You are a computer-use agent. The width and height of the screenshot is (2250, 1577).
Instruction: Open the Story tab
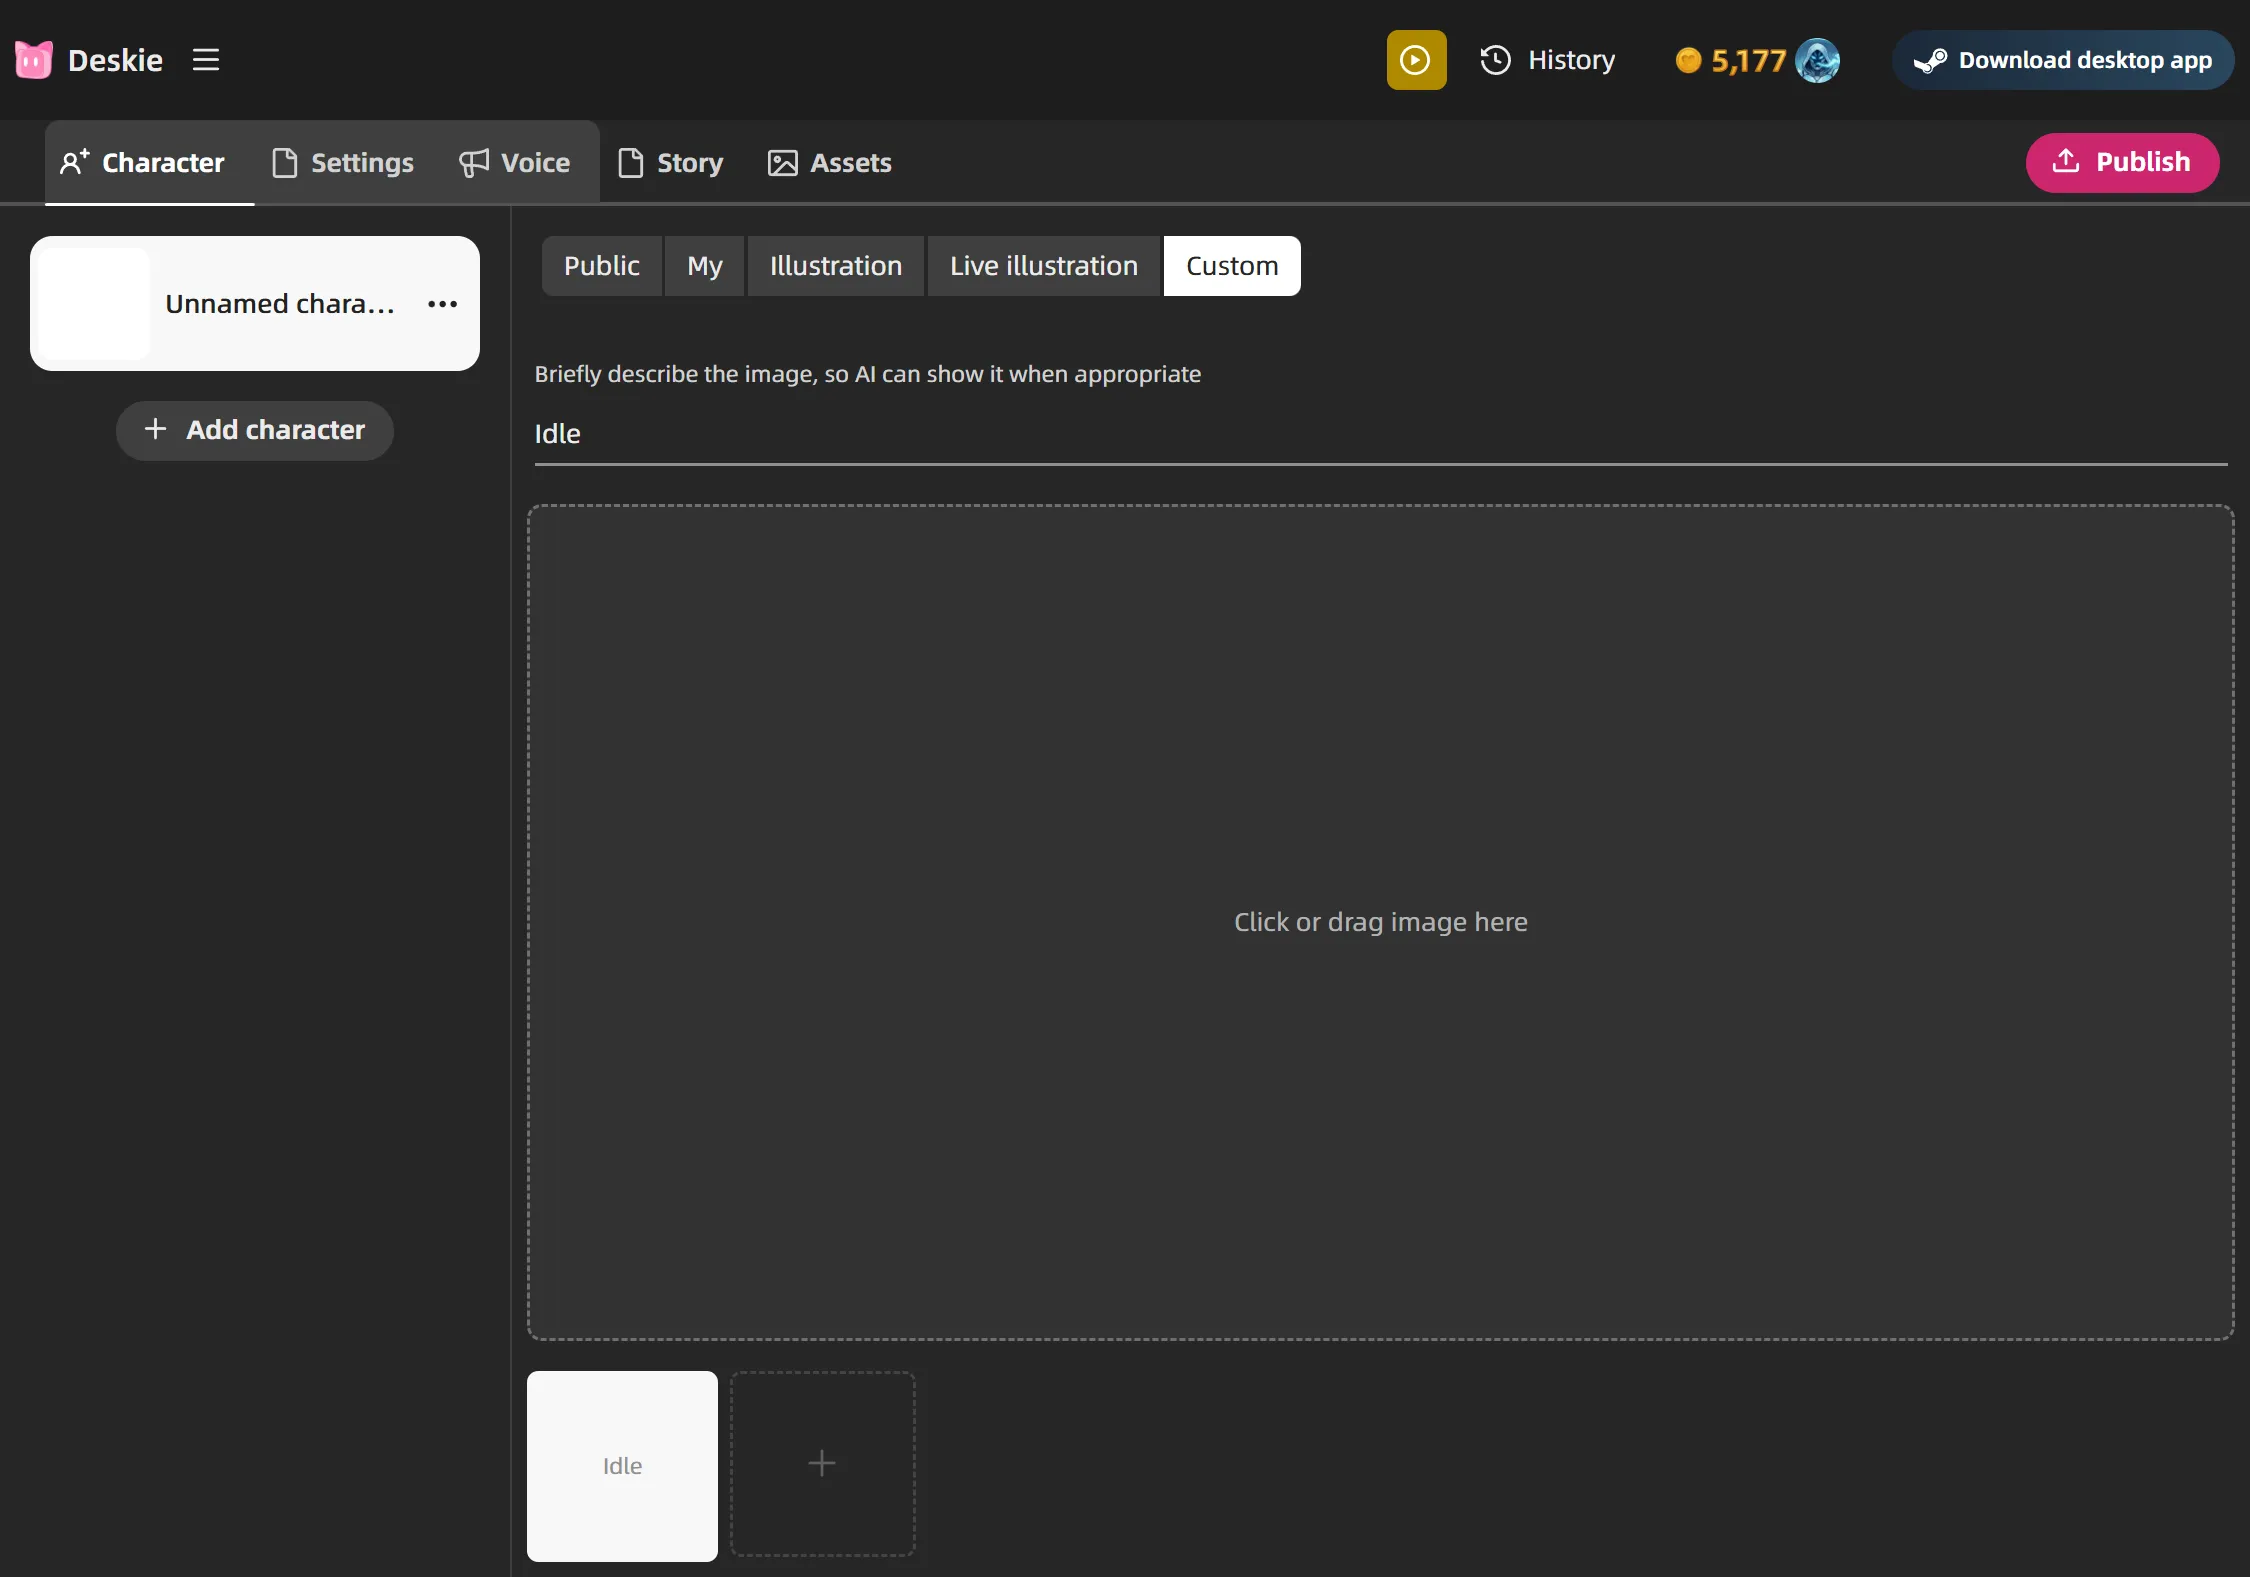pos(671,163)
